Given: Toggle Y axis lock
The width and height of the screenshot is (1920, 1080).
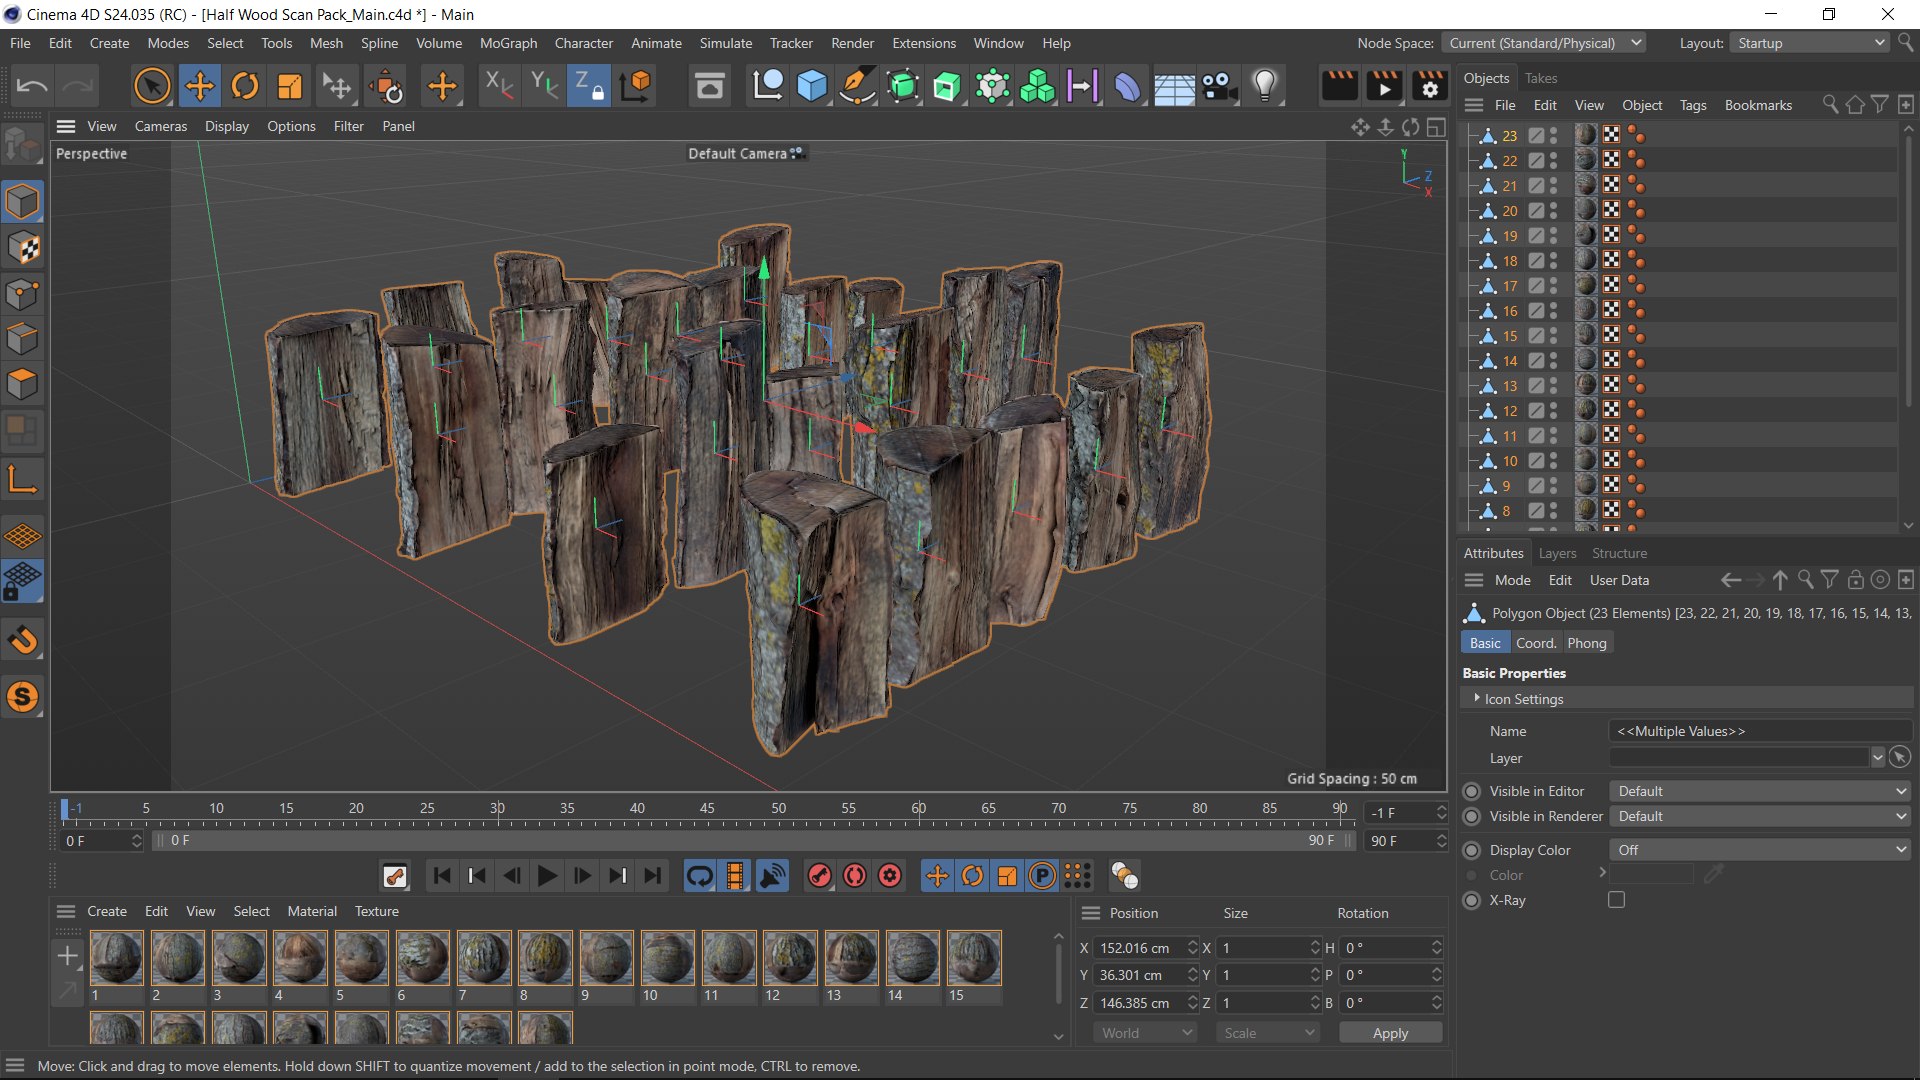Looking at the screenshot, I should click(x=543, y=86).
